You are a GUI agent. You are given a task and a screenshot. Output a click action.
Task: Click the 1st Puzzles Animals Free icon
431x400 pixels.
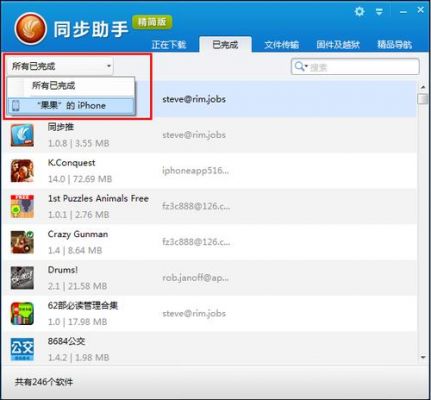pyautogui.click(x=22, y=206)
